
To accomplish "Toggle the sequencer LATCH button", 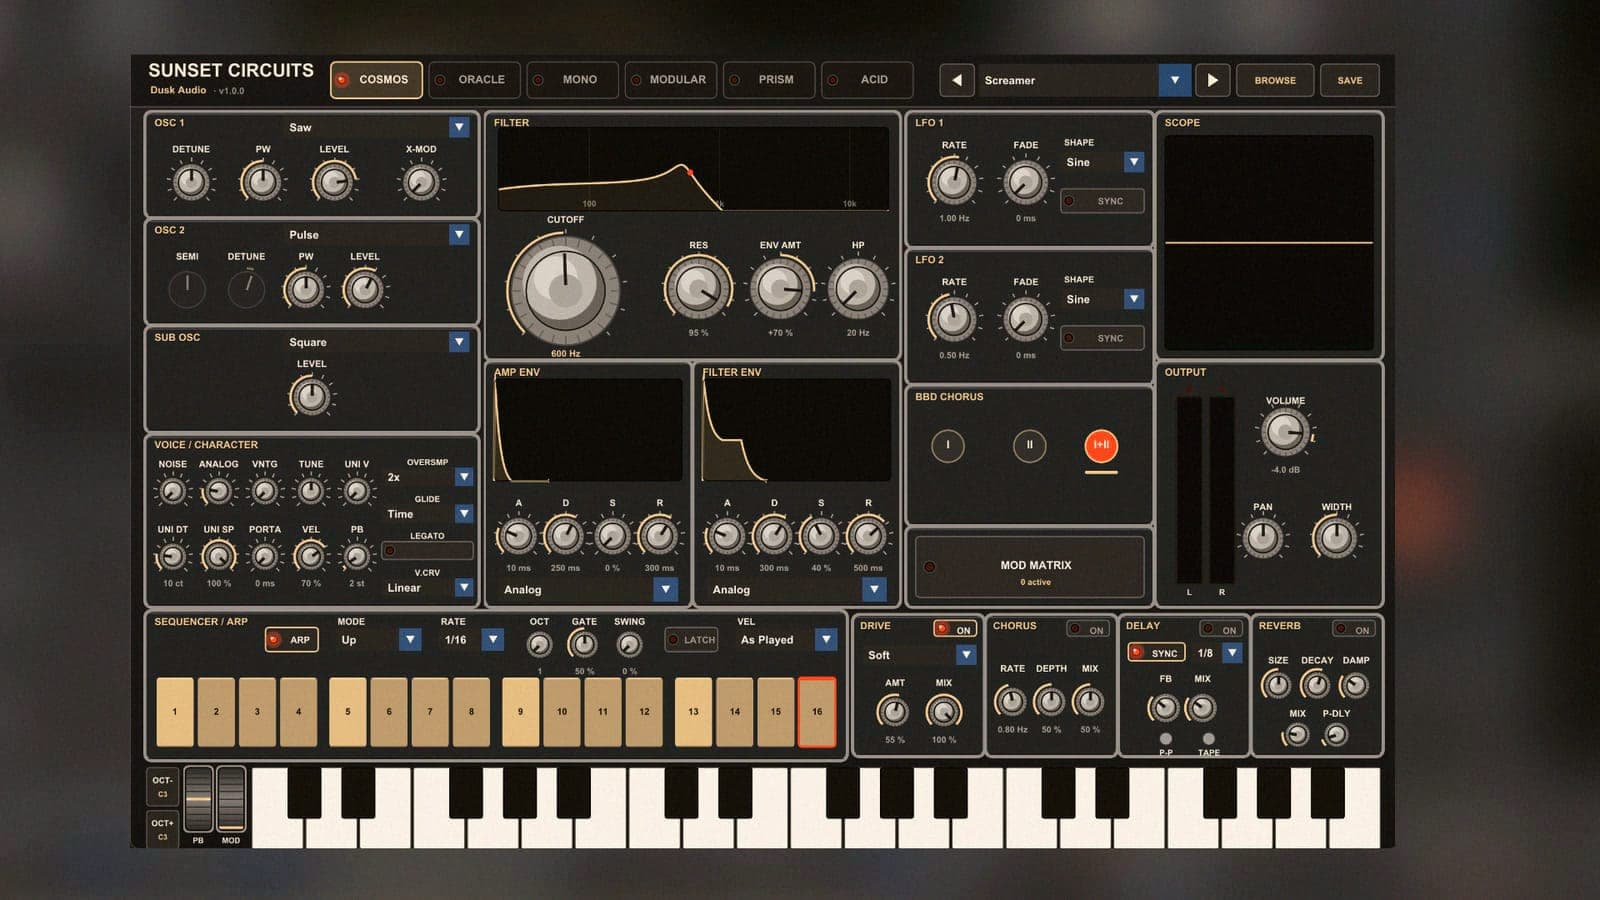I will point(692,640).
